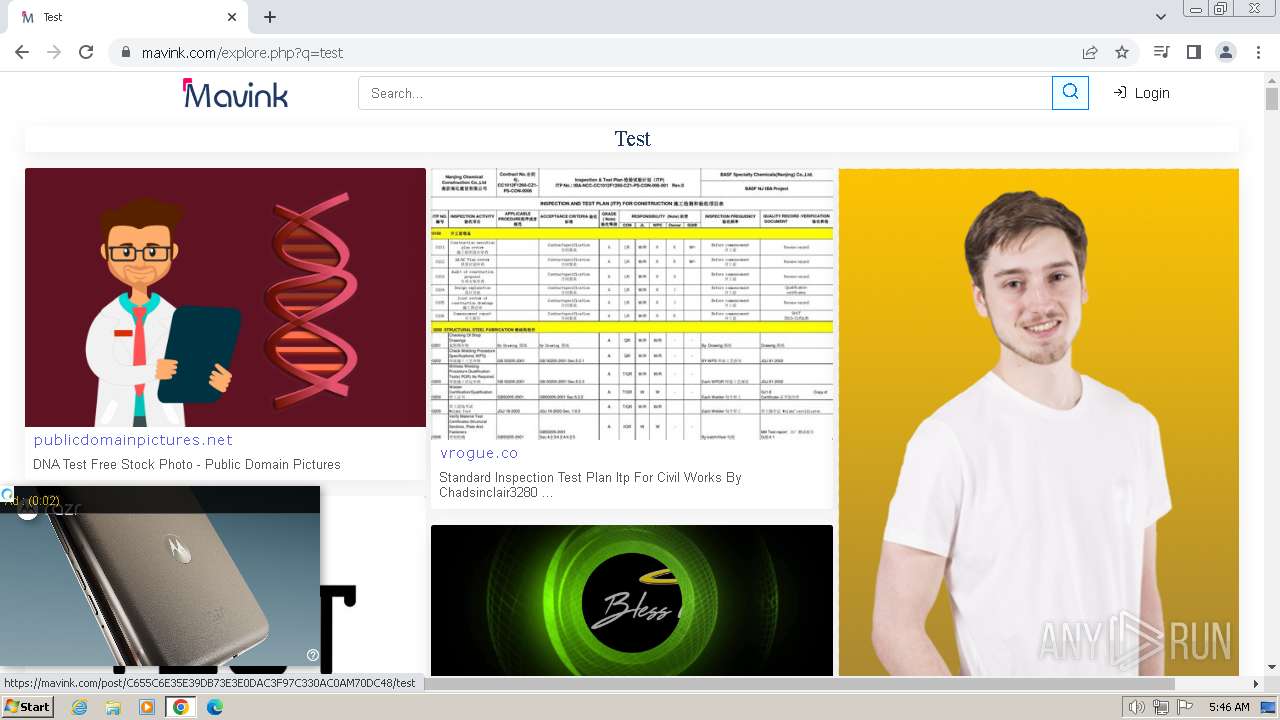Bookmark this tab with the star
This screenshot has height=720, width=1280.
tap(1122, 53)
